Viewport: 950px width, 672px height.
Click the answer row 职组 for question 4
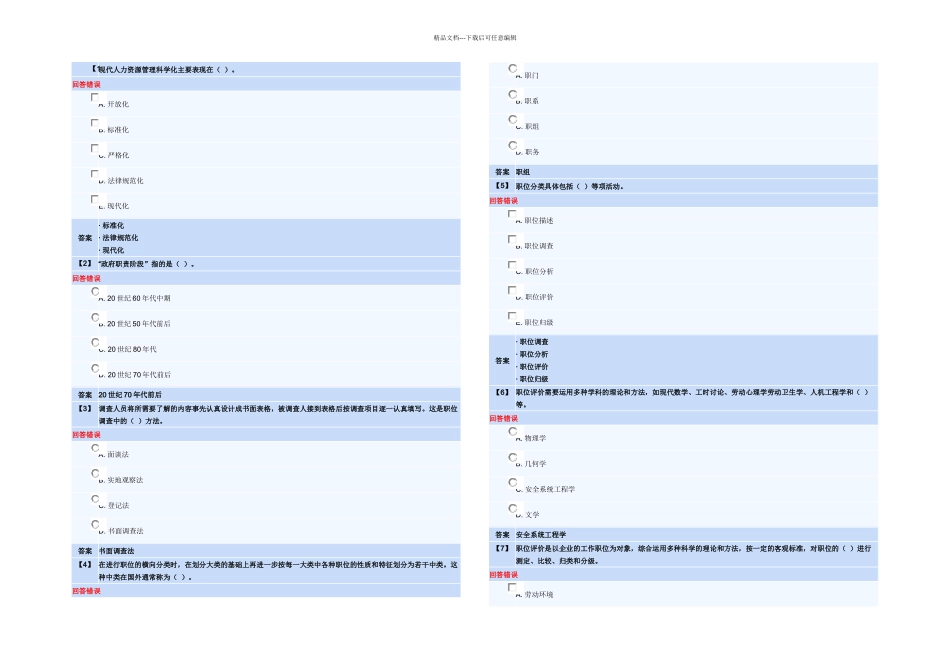coord(683,172)
